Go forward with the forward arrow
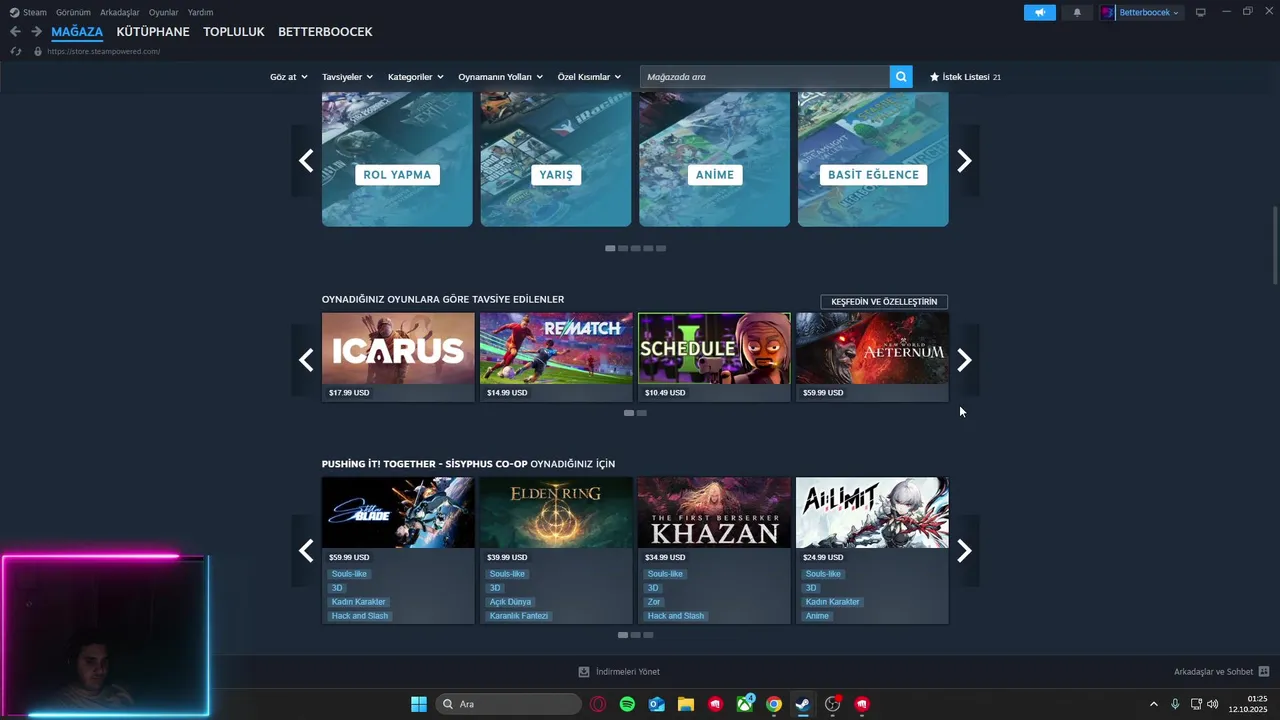This screenshot has height=720, width=1280. (x=36, y=31)
